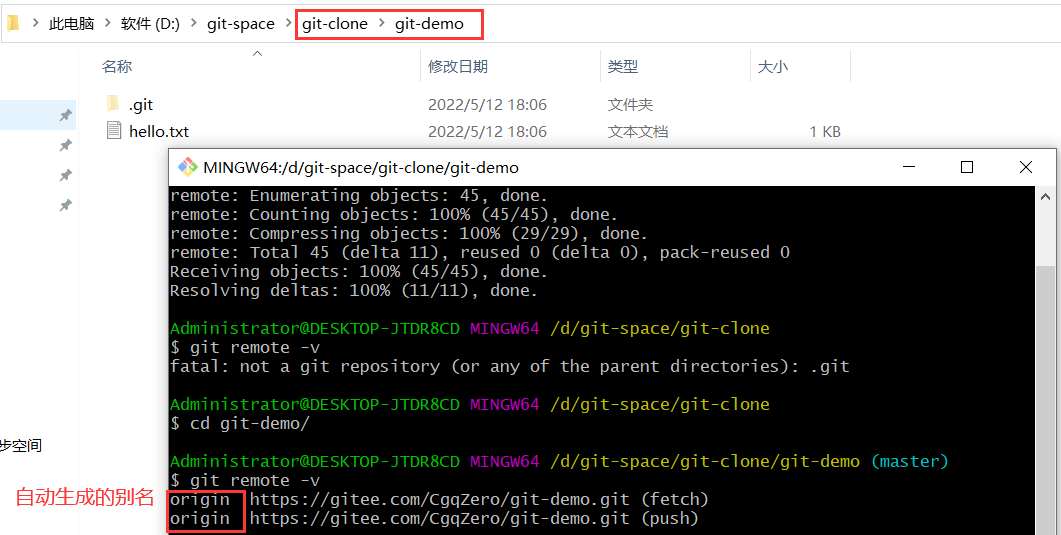Click (master) branch label in prompt
Image resolution: width=1061 pixels, height=535 pixels.
[909, 462]
